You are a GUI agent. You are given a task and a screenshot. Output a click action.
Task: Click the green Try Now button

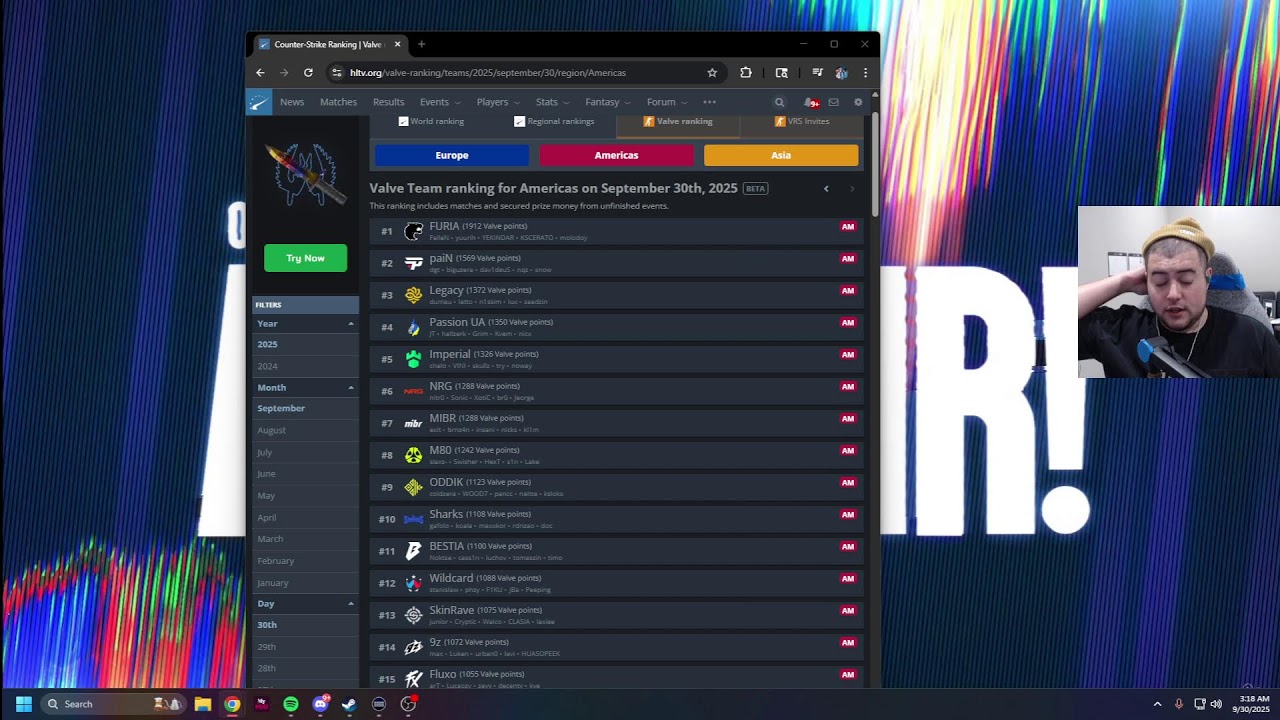pyautogui.click(x=305, y=258)
